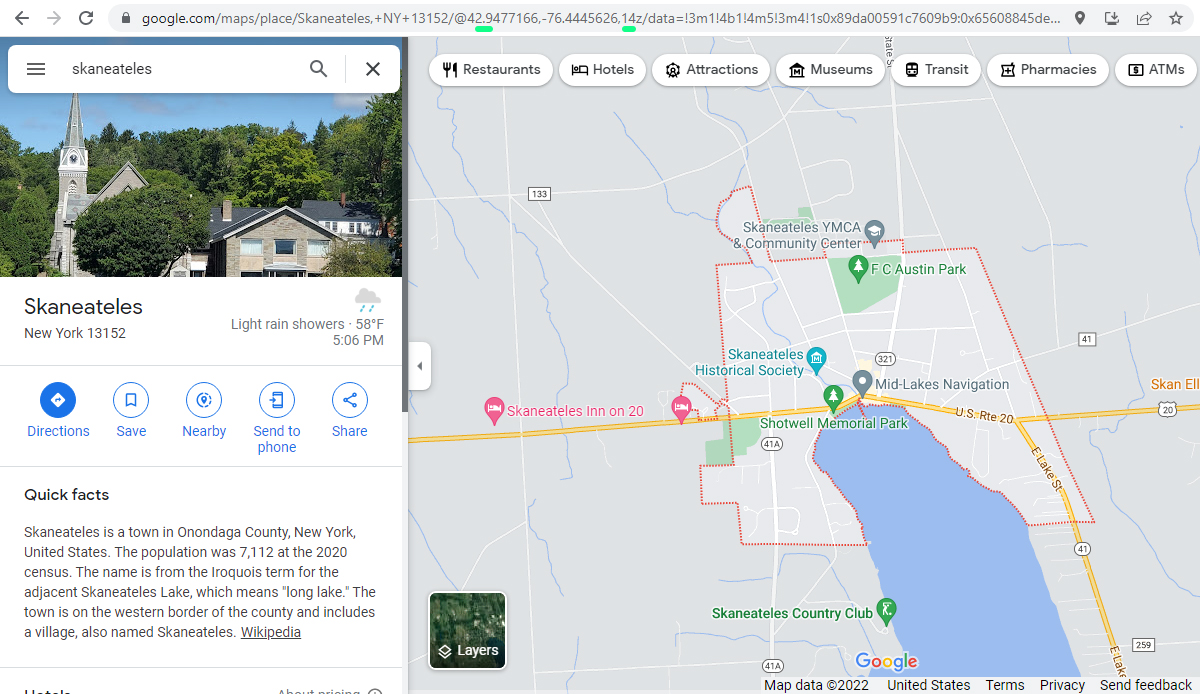Filter map by Hotels
The height and width of the screenshot is (694, 1200).
[x=603, y=70]
